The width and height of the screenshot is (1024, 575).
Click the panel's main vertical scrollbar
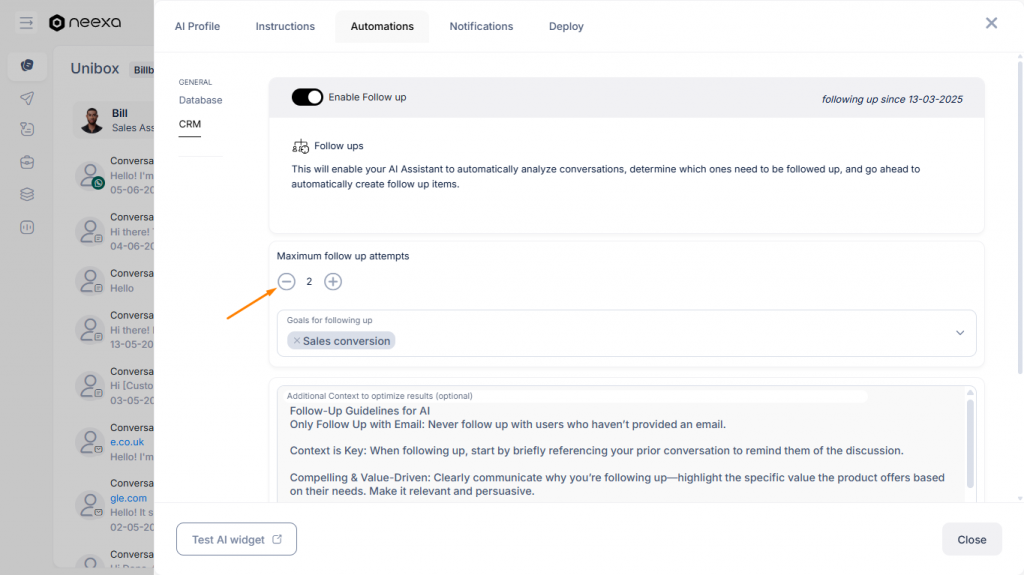pyautogui.click(x=1020, y=216)
